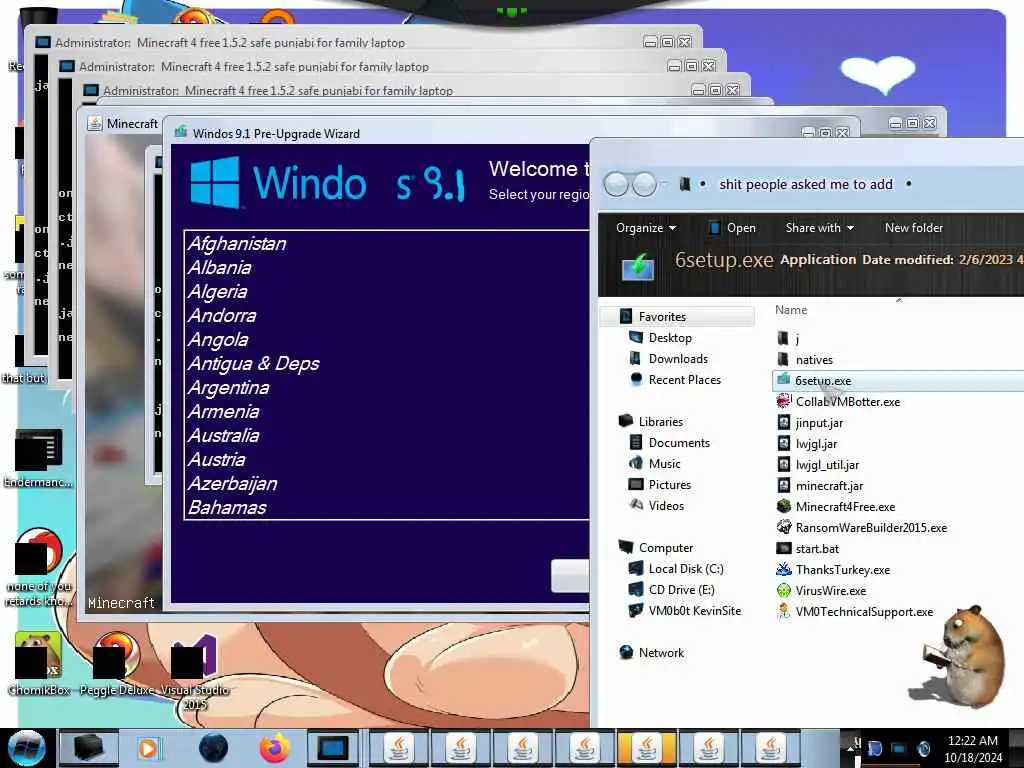
Task: Open Music library
Action: [664, 464]
